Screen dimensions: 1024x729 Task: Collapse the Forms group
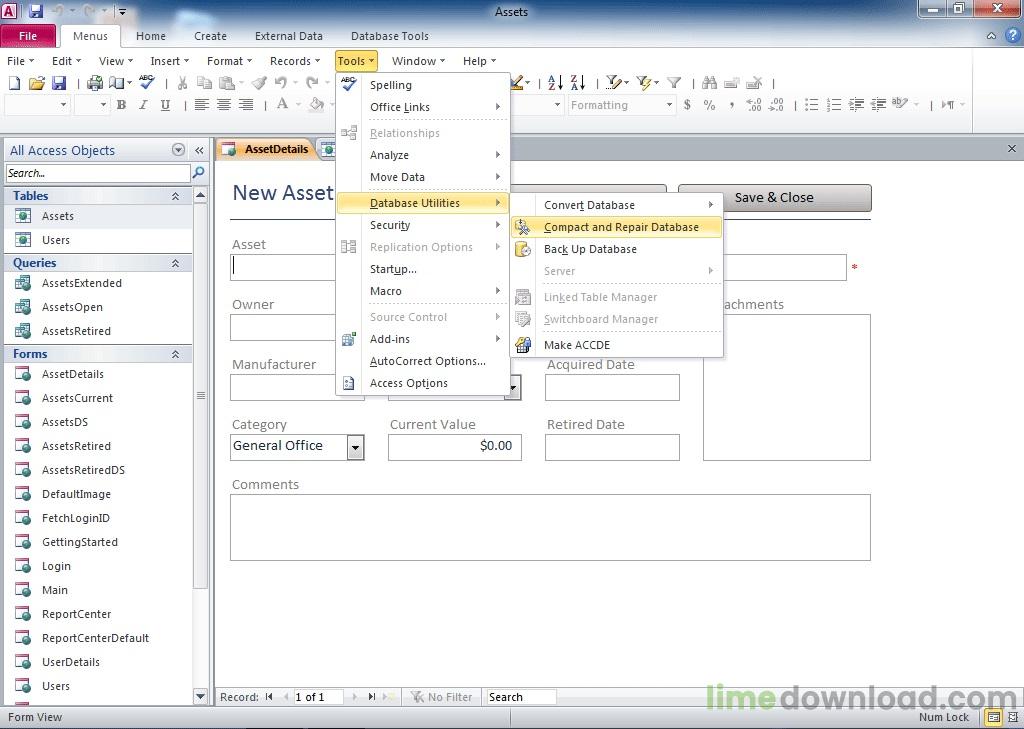coord(176,354)
